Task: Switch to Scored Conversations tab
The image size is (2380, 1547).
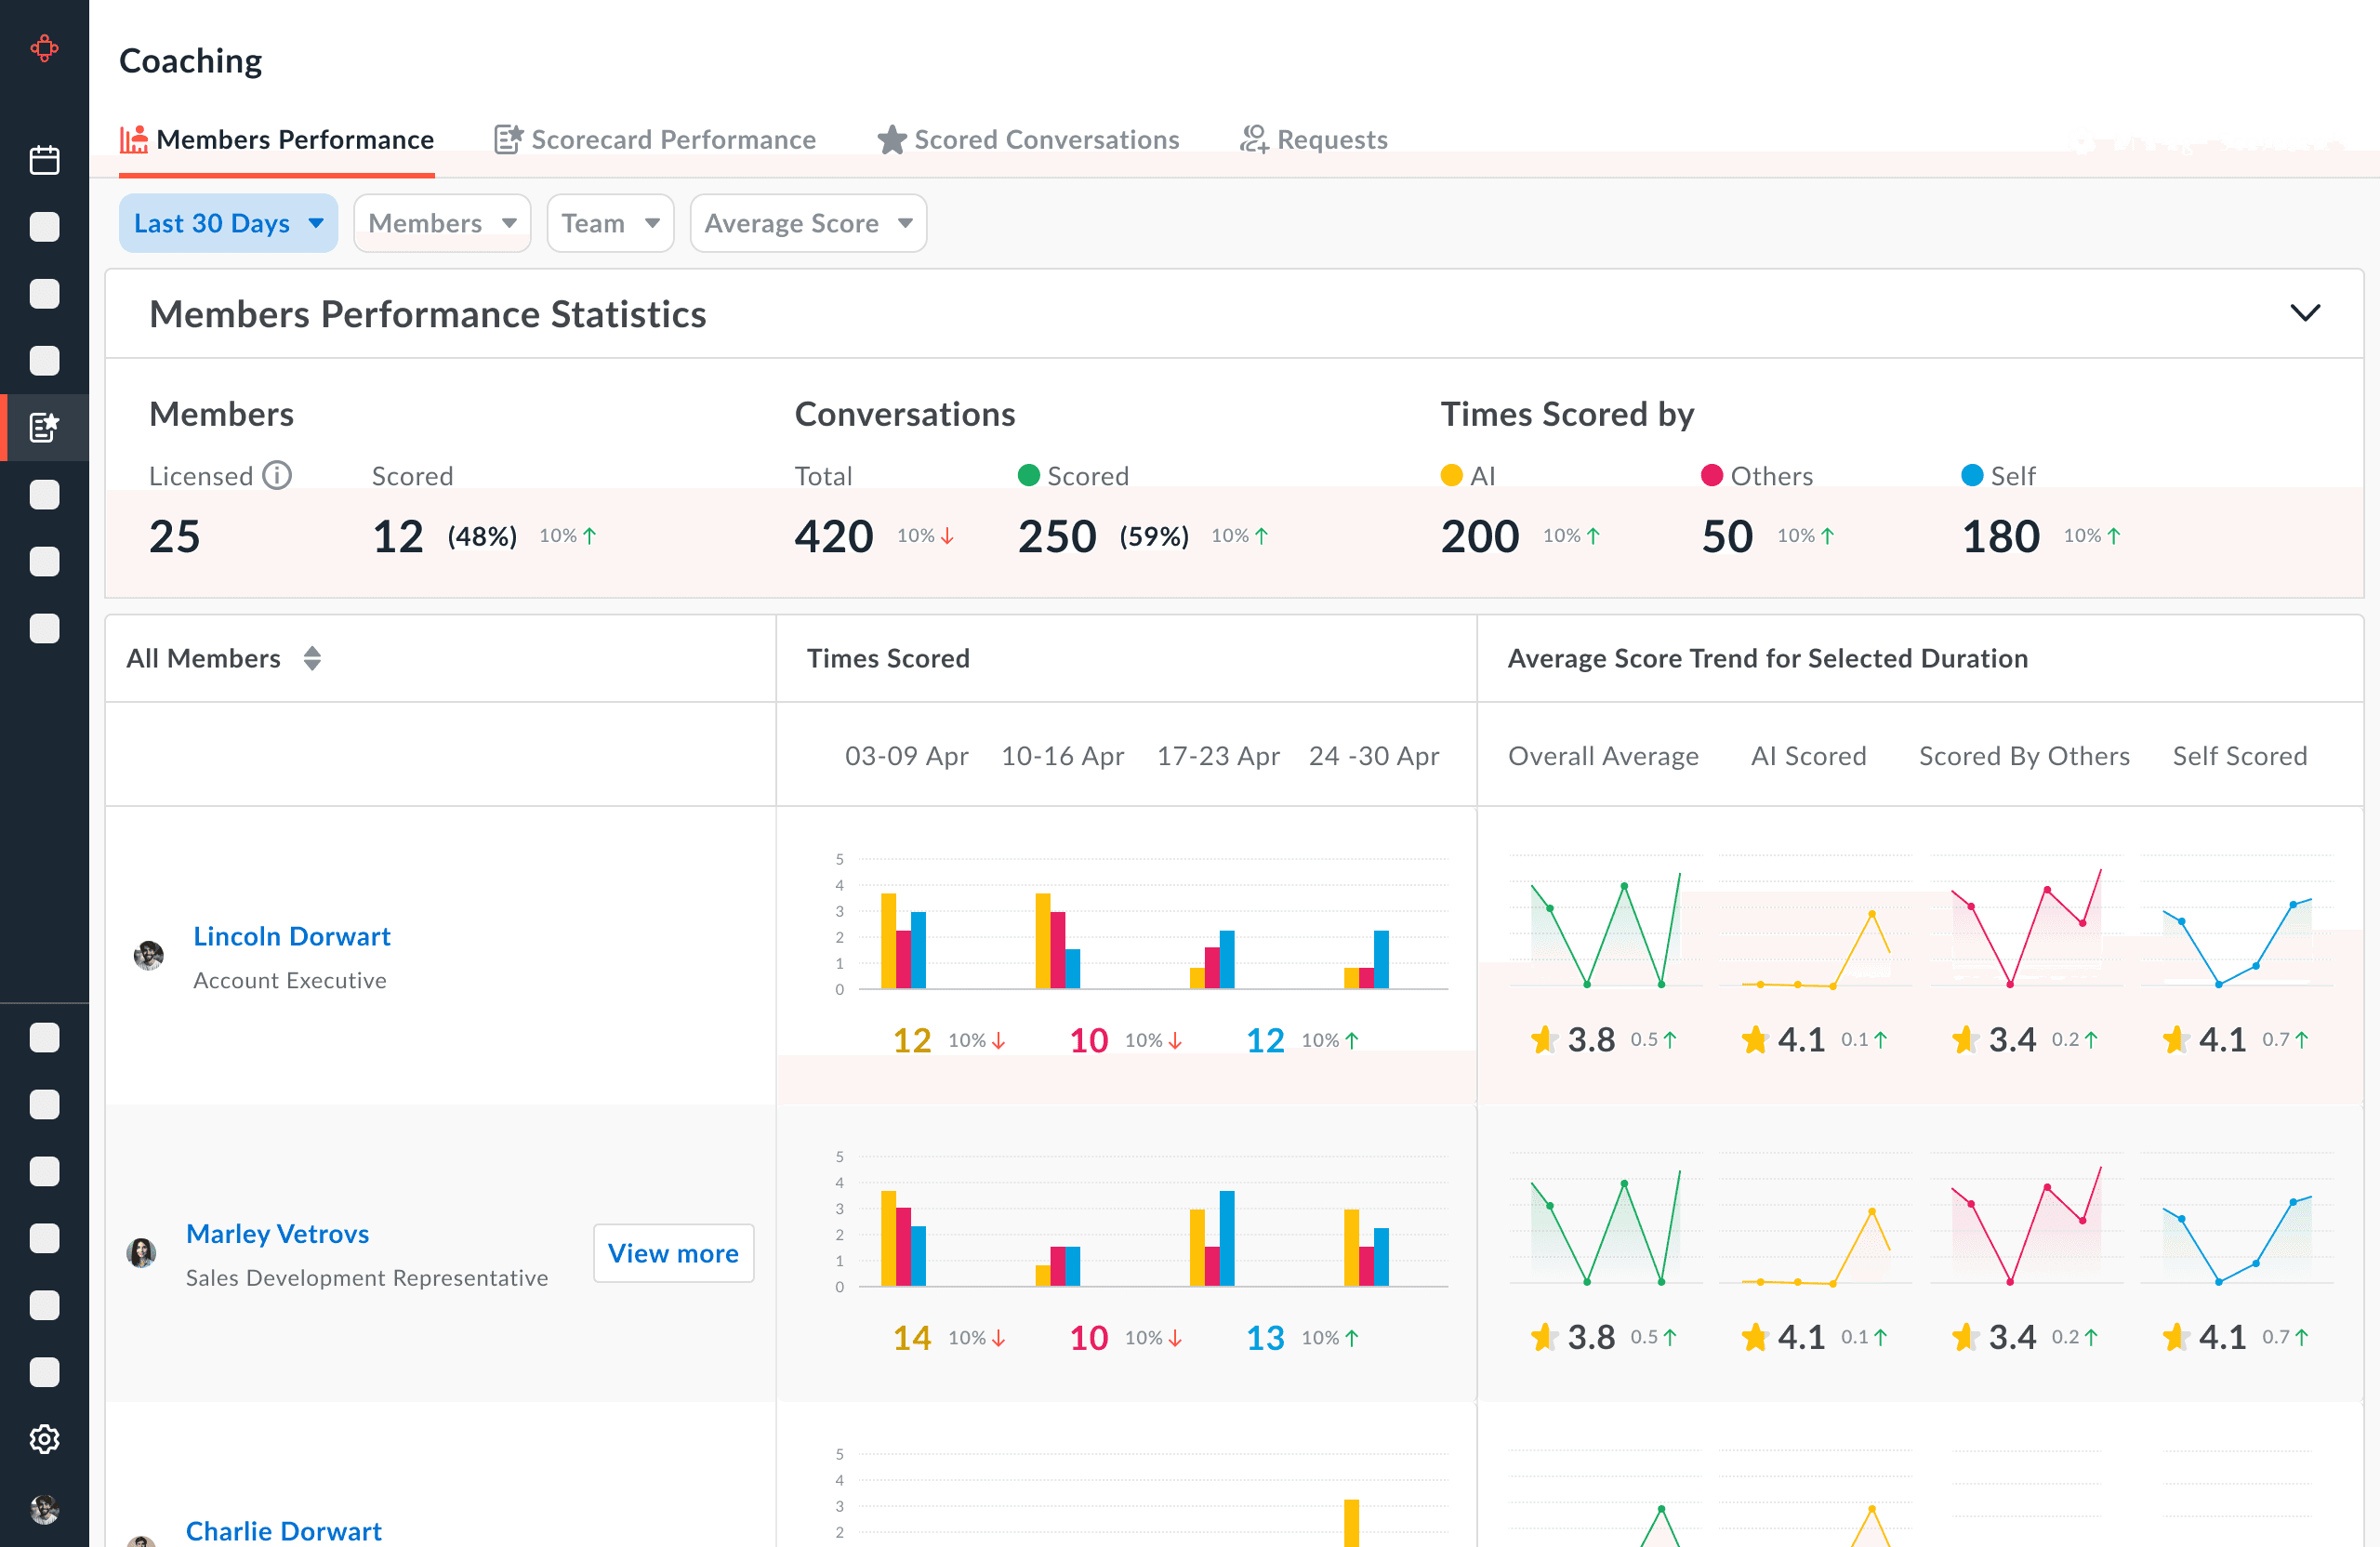Action: pyautogui.click(x=1028, y=139)
